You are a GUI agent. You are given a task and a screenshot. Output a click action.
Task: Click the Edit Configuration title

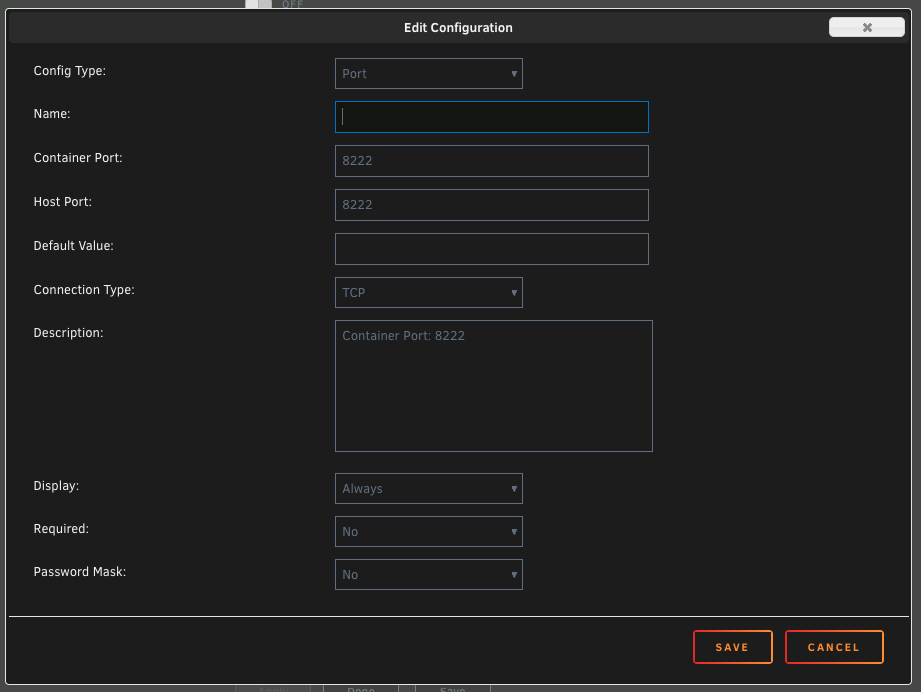[x=458, y=28]
